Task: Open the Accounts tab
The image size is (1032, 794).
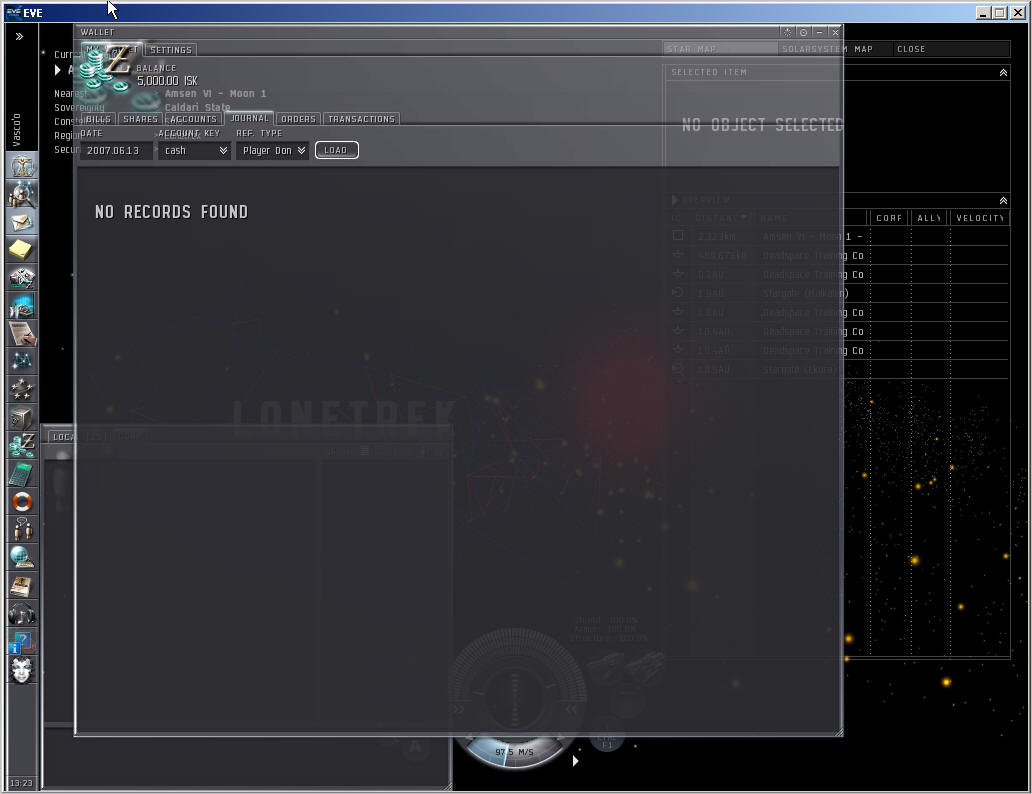Action: (x=194, y=119)
